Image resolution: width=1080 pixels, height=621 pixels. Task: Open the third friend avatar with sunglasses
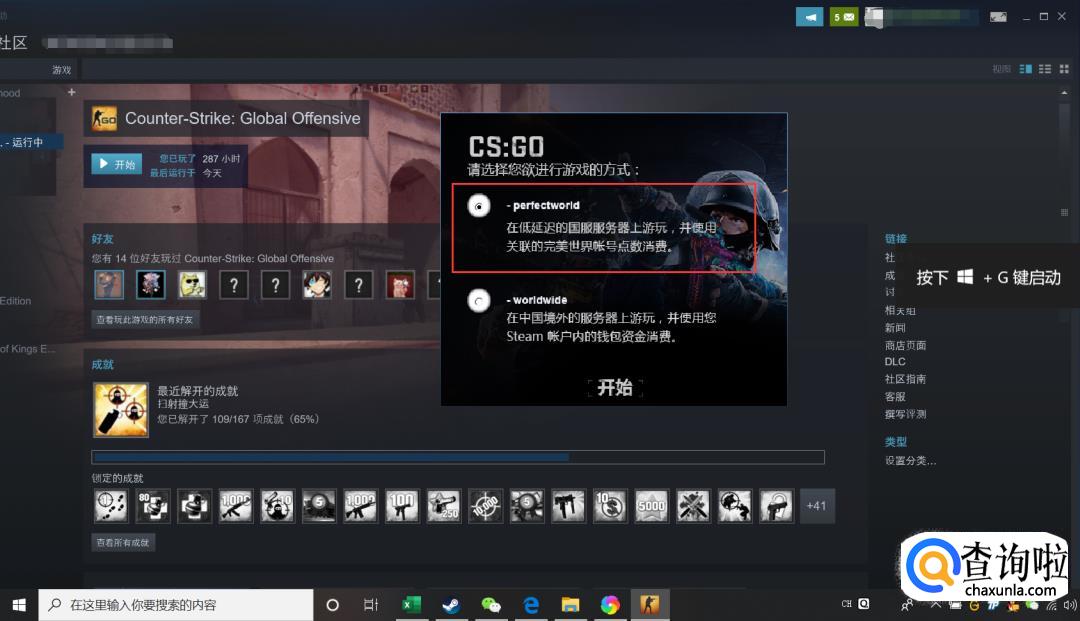click(x=192, y=284)
